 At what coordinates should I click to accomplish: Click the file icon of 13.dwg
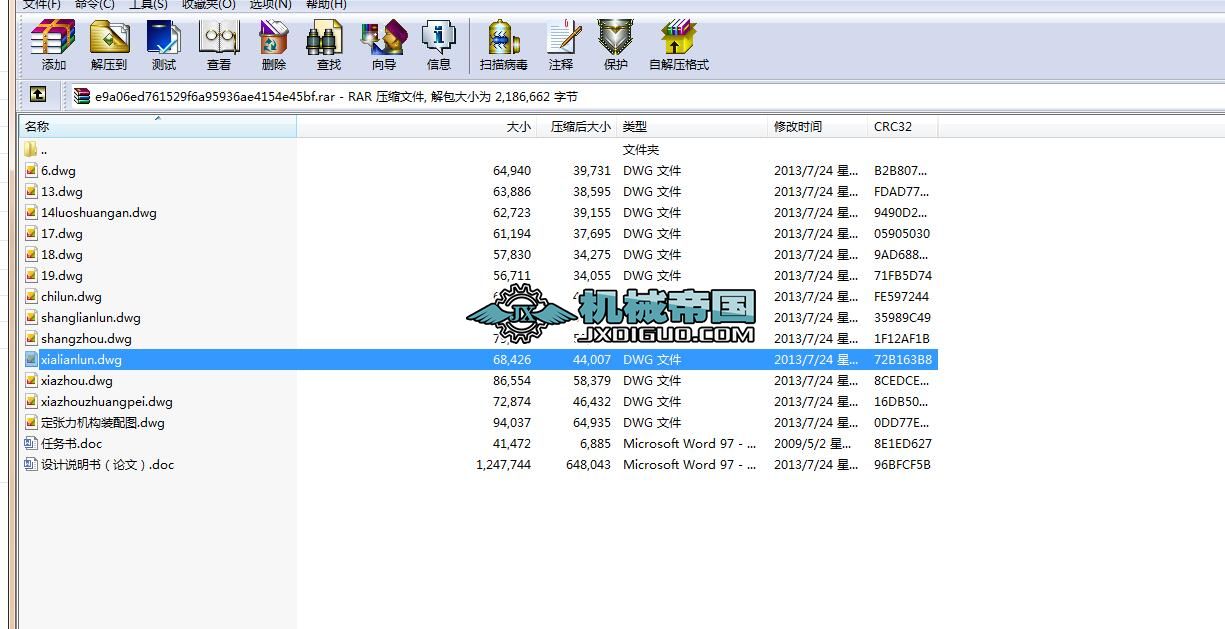coord(31,191)
